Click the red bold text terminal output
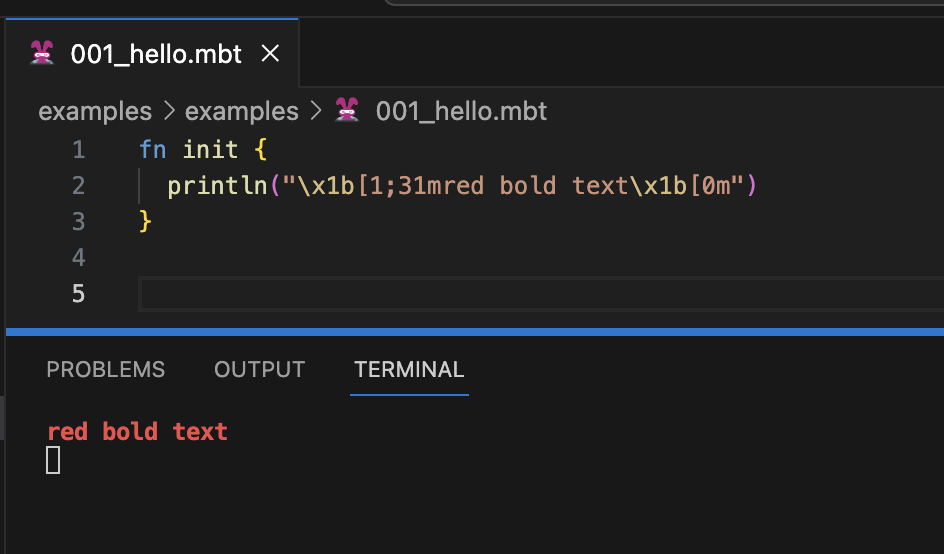 (137, 432)
